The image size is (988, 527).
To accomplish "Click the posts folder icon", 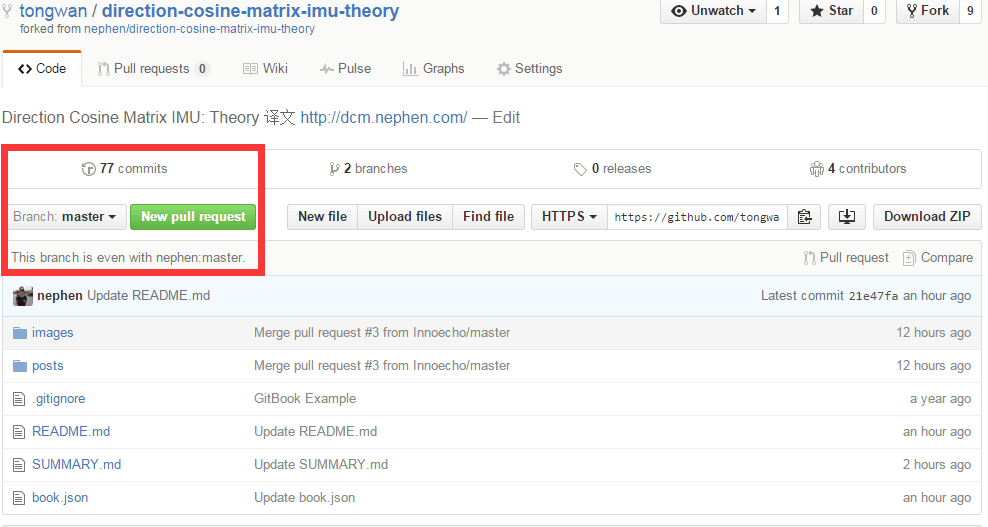I will (20, 366).
